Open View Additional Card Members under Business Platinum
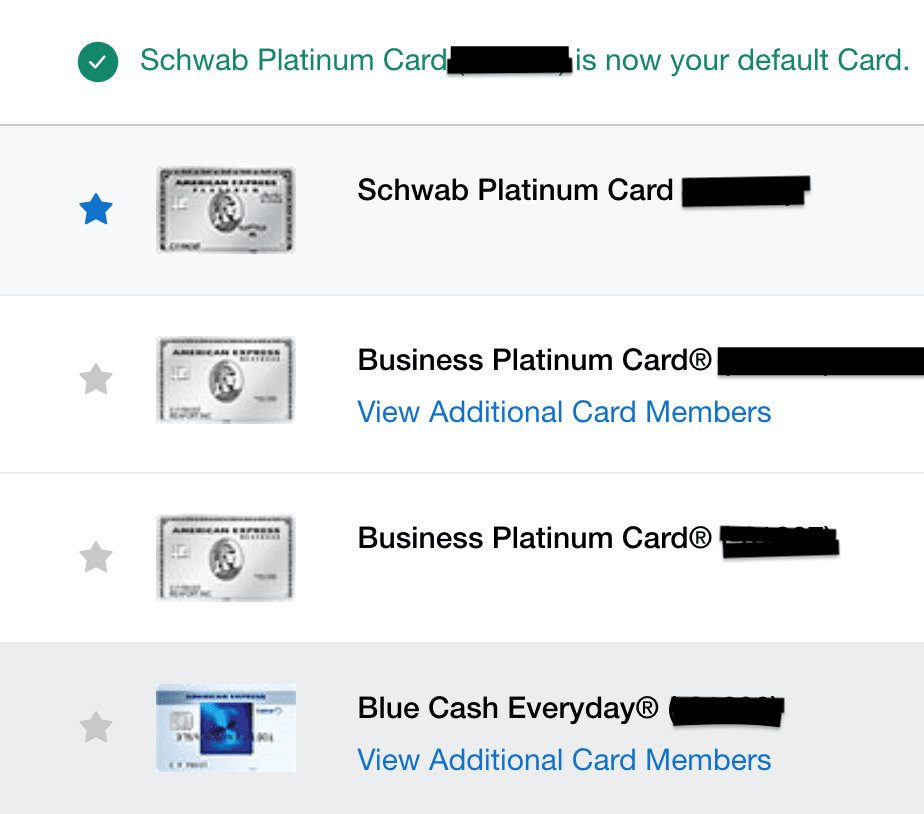The height and width of the screenshot is (814, 924). (564, 412)
